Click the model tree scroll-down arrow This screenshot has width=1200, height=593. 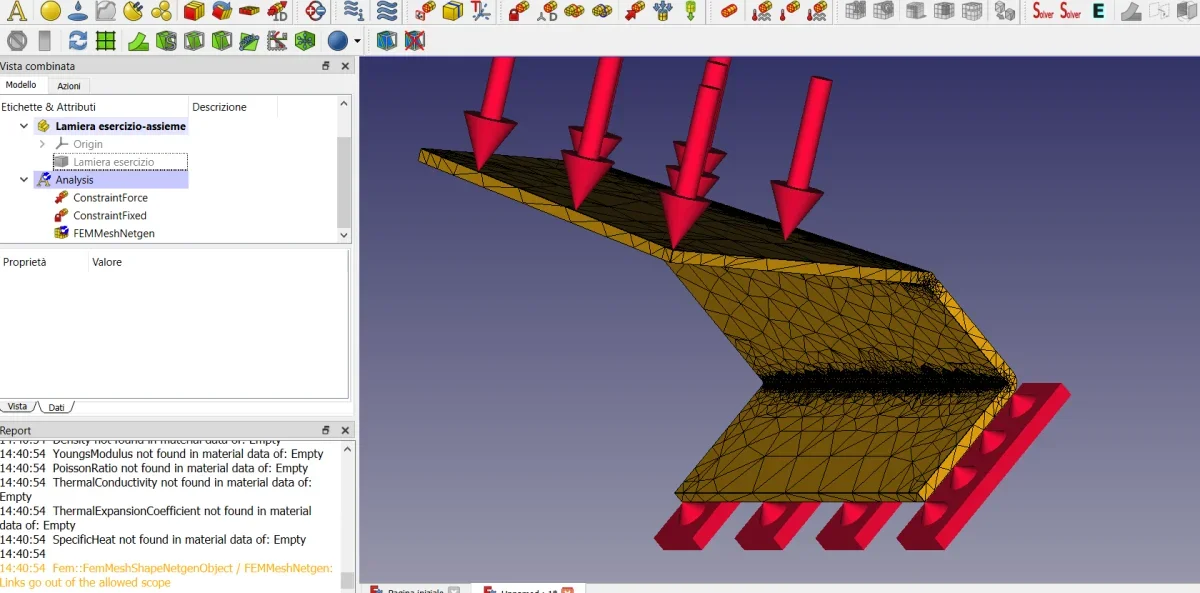tap(345, 235)
